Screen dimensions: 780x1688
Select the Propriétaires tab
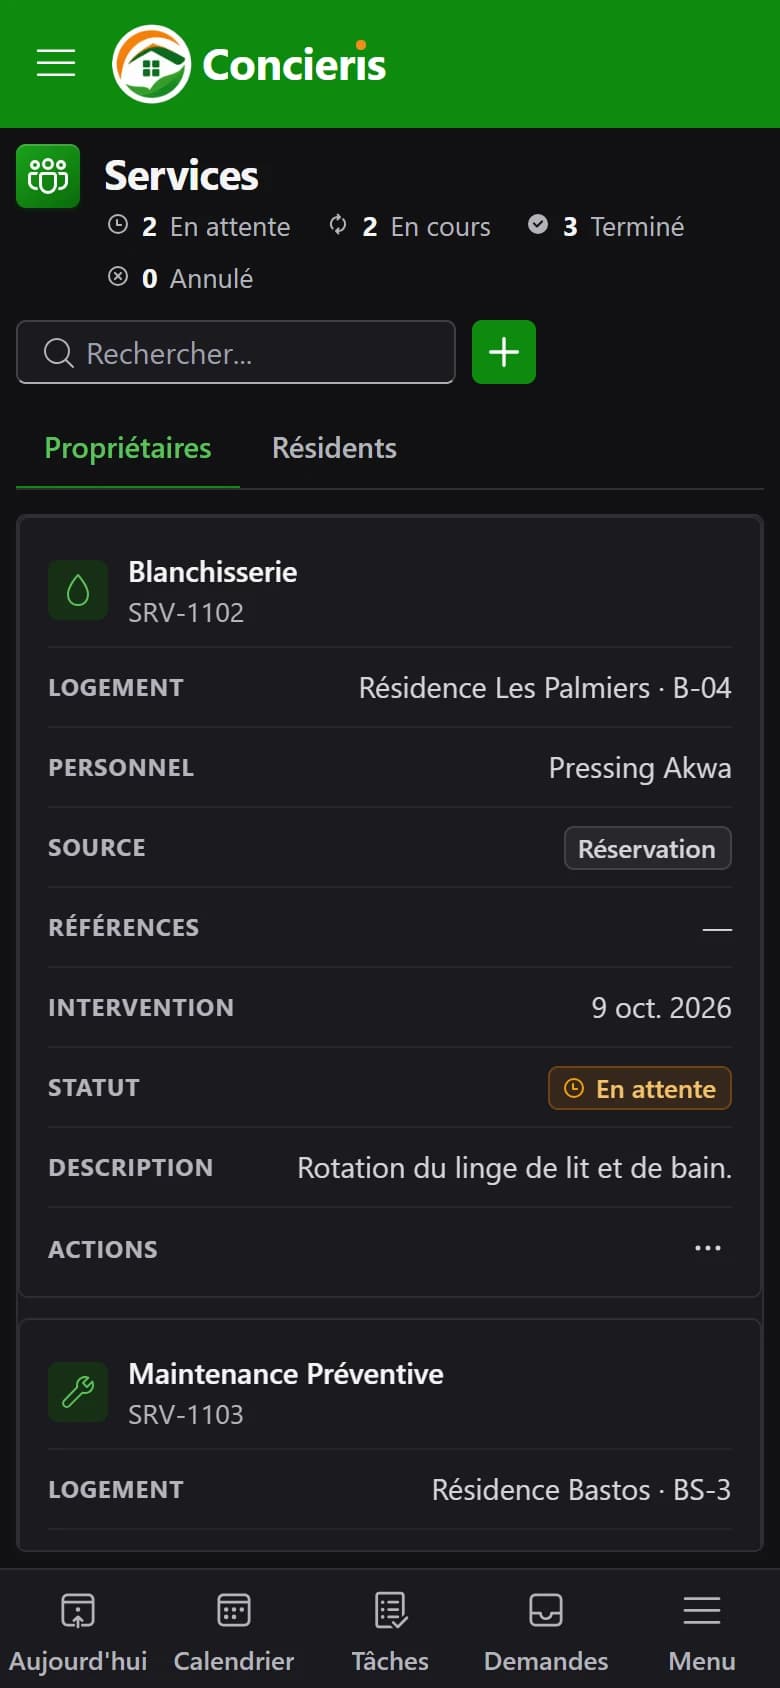tap(128, 448)
